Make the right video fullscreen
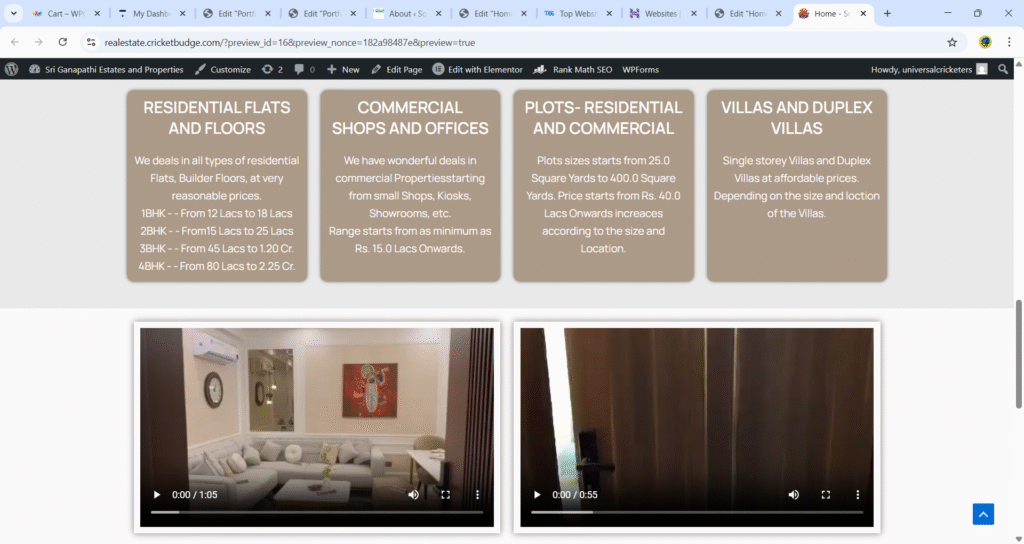This screenshot has height=544, width=1024. (826, 495)
